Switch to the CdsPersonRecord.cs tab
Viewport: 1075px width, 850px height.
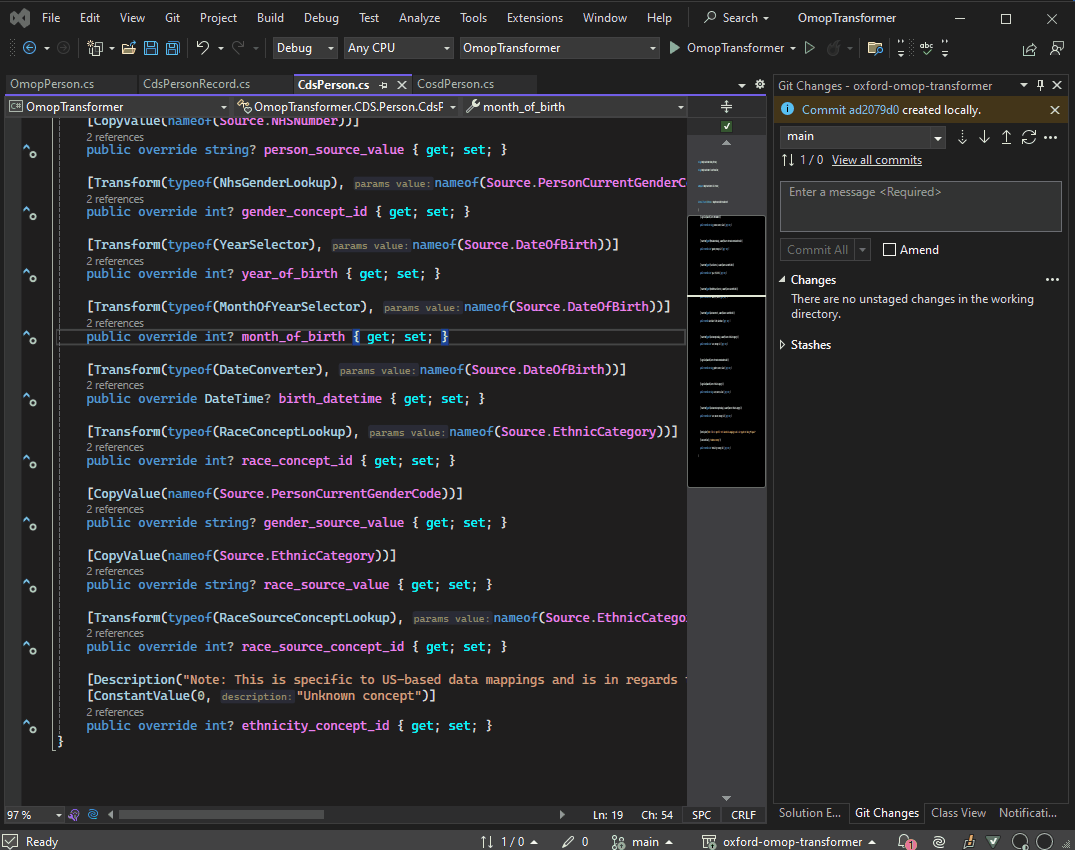point(196,84)
